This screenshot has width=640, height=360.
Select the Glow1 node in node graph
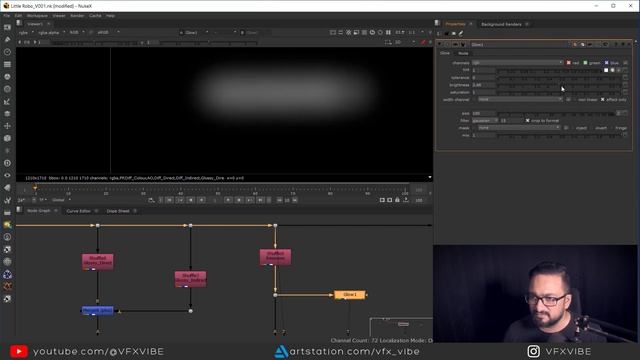coord(350,294)
